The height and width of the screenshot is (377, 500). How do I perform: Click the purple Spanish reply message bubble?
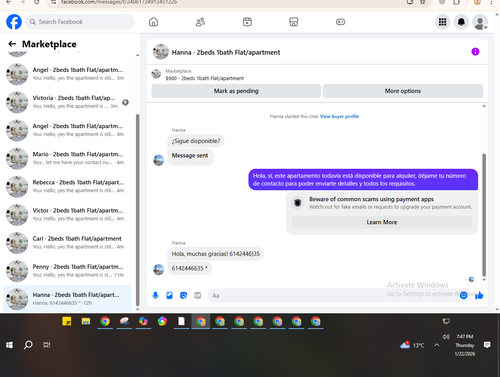[363, 180]
